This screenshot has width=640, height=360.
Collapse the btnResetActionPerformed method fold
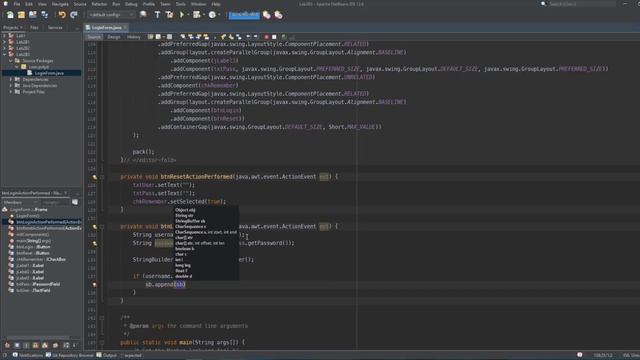click(102, 177)
